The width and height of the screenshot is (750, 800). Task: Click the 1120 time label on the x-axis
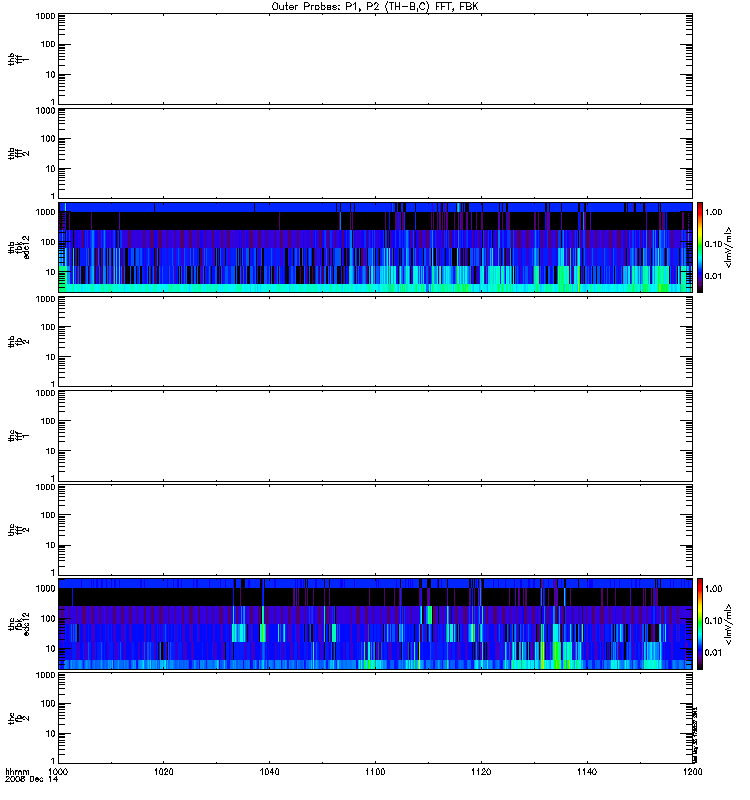[481, 772]
